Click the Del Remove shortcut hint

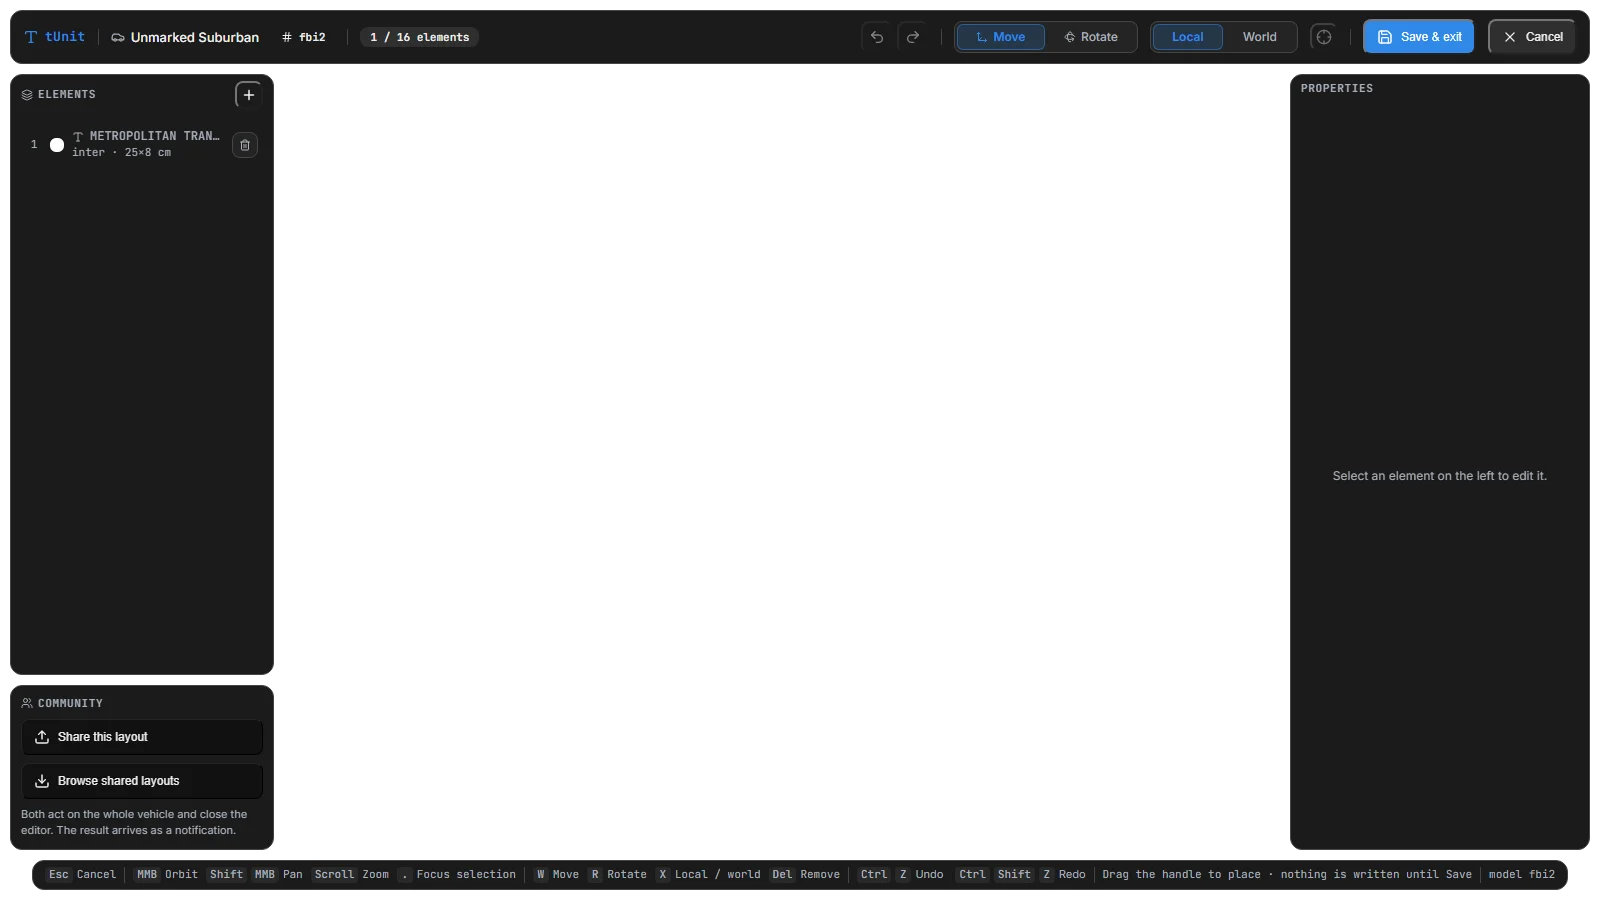coord(805,875)
